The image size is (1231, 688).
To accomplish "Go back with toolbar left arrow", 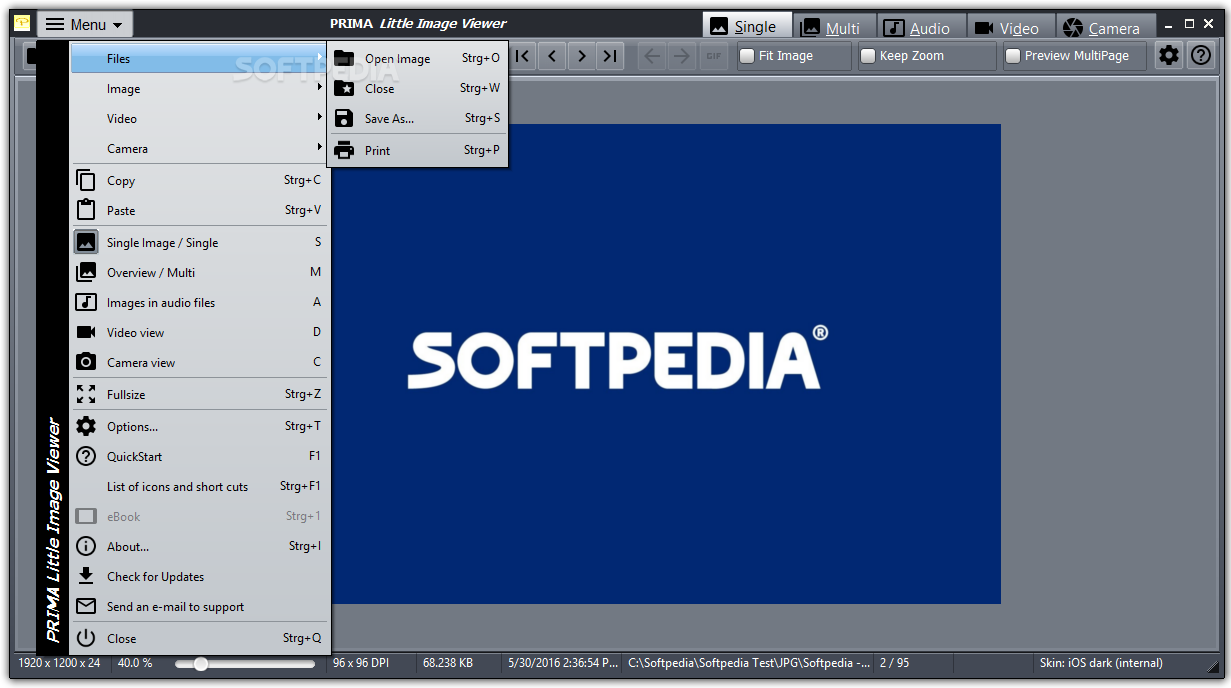I will click(652, 56).
